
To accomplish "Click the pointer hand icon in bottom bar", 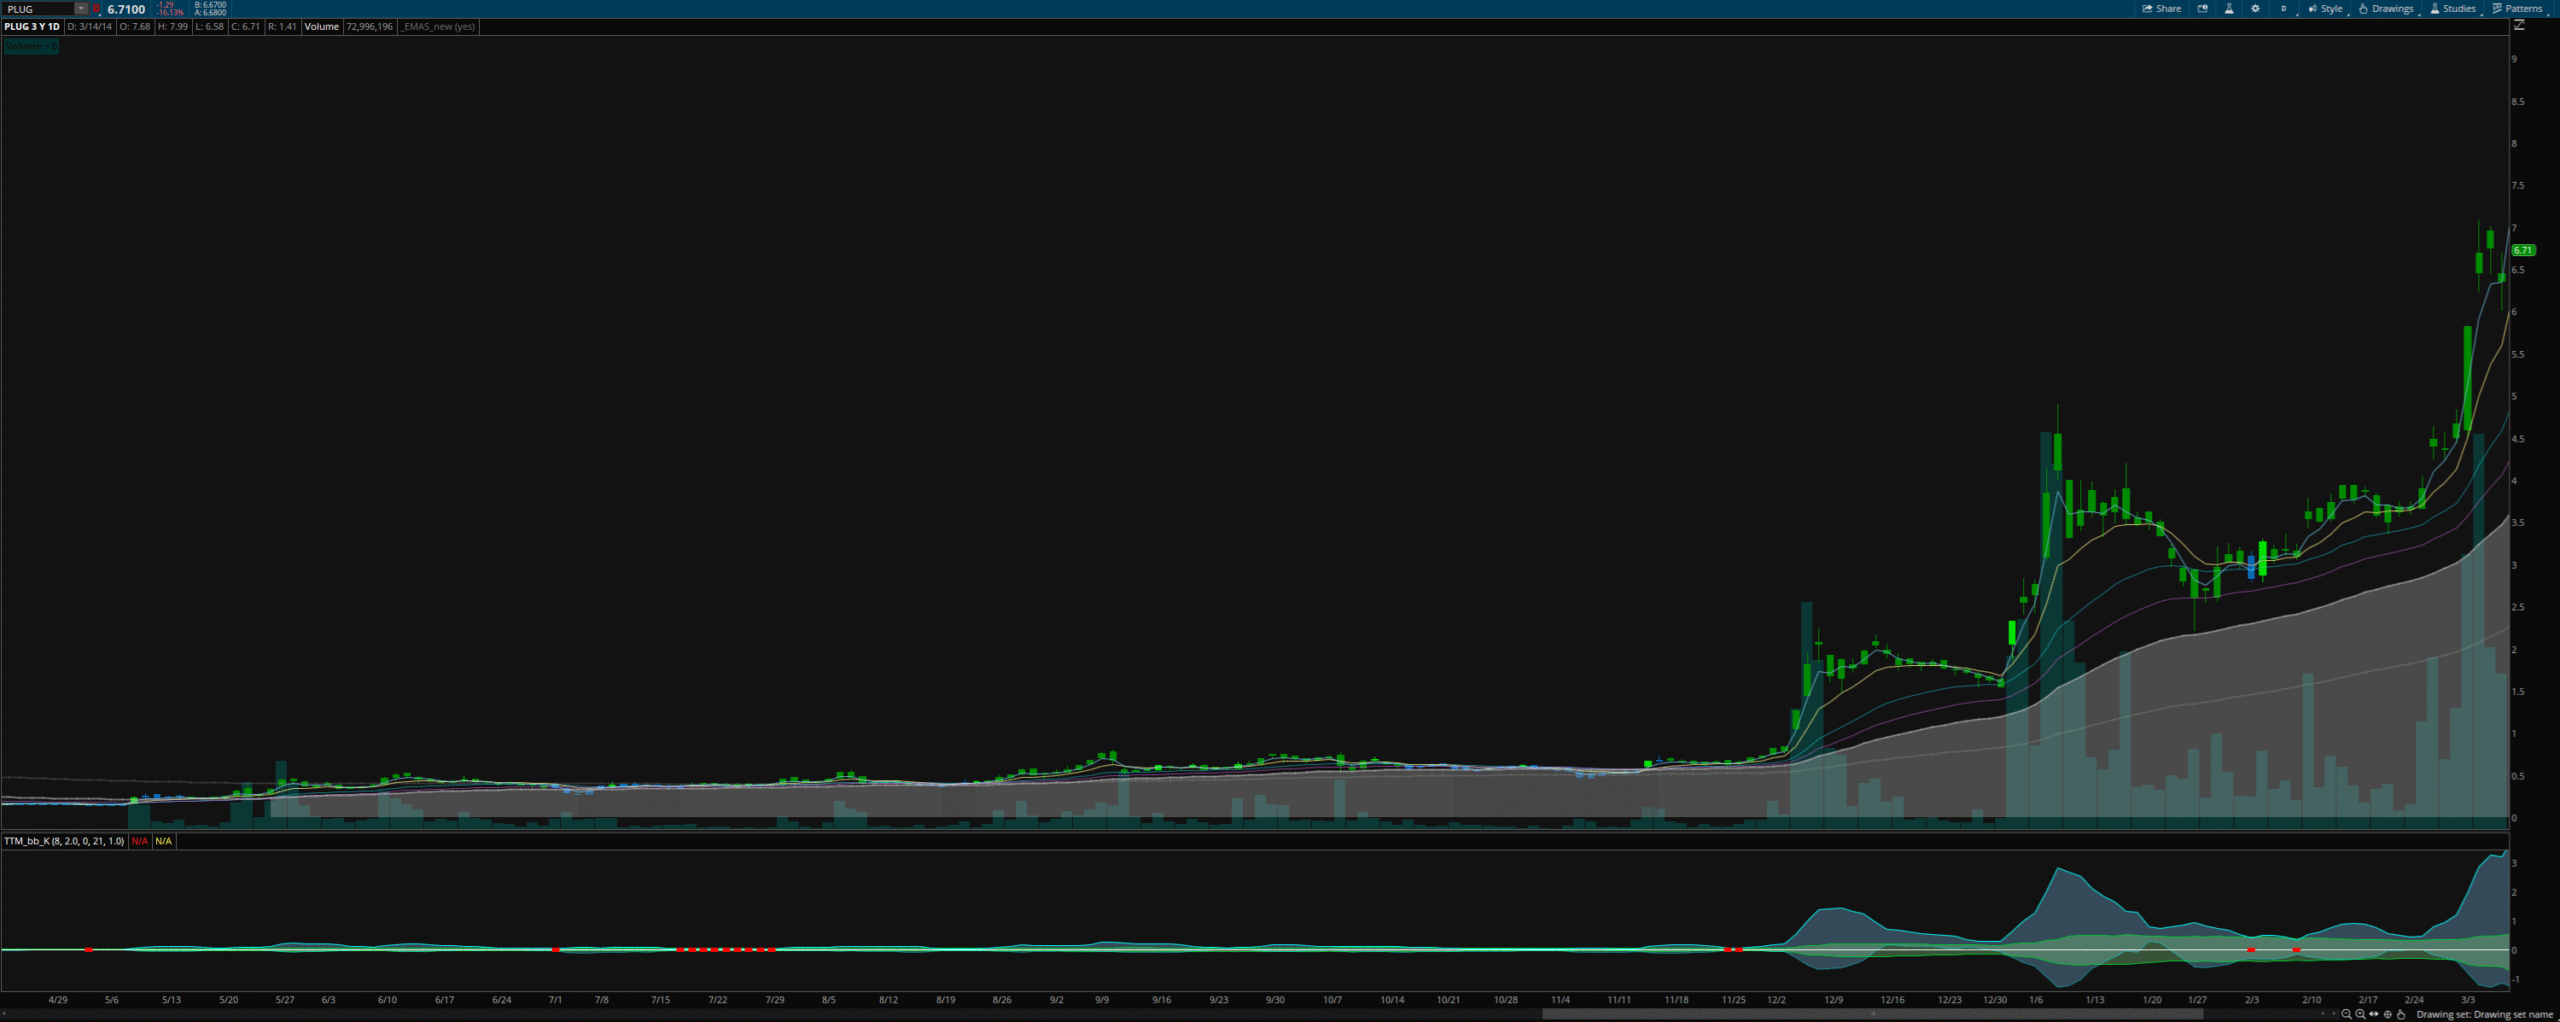I will (2401, 1014).
